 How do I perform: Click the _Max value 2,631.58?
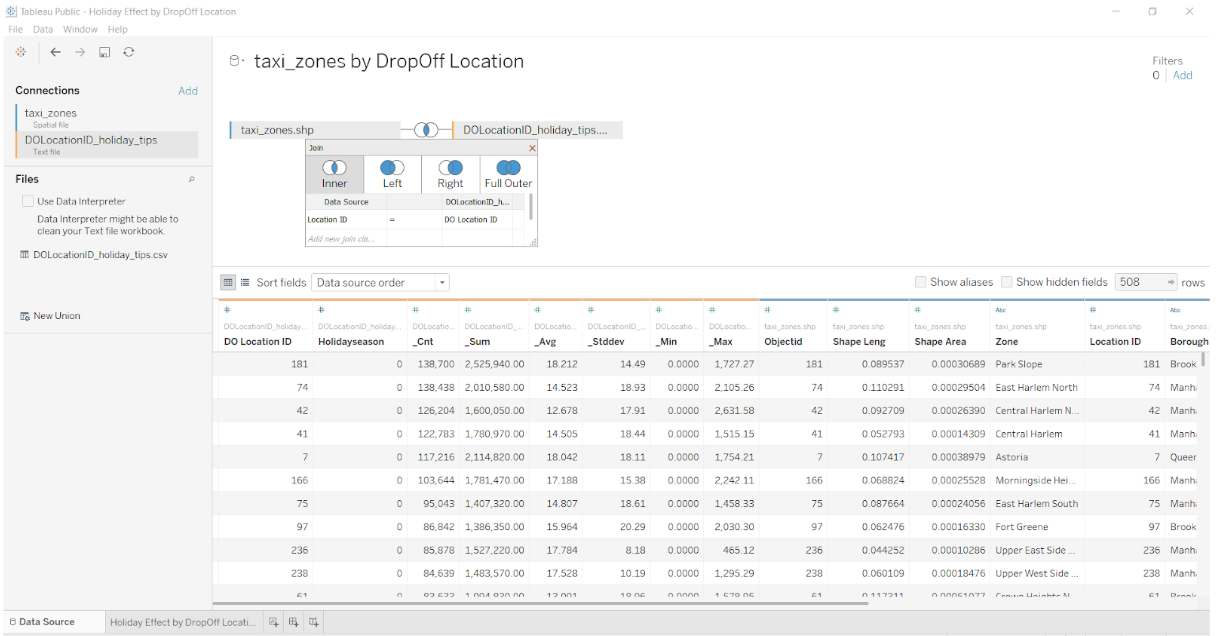click(734, 410)
